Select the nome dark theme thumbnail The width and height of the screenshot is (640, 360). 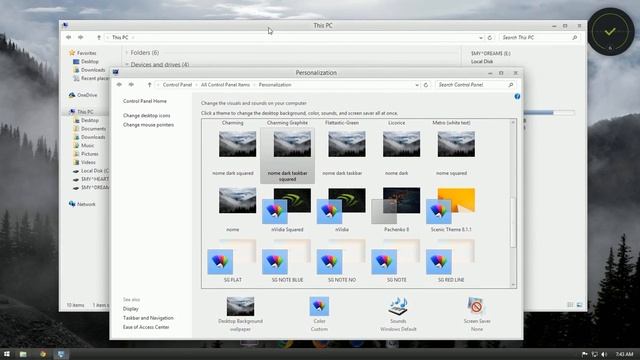tap(401, 144)
